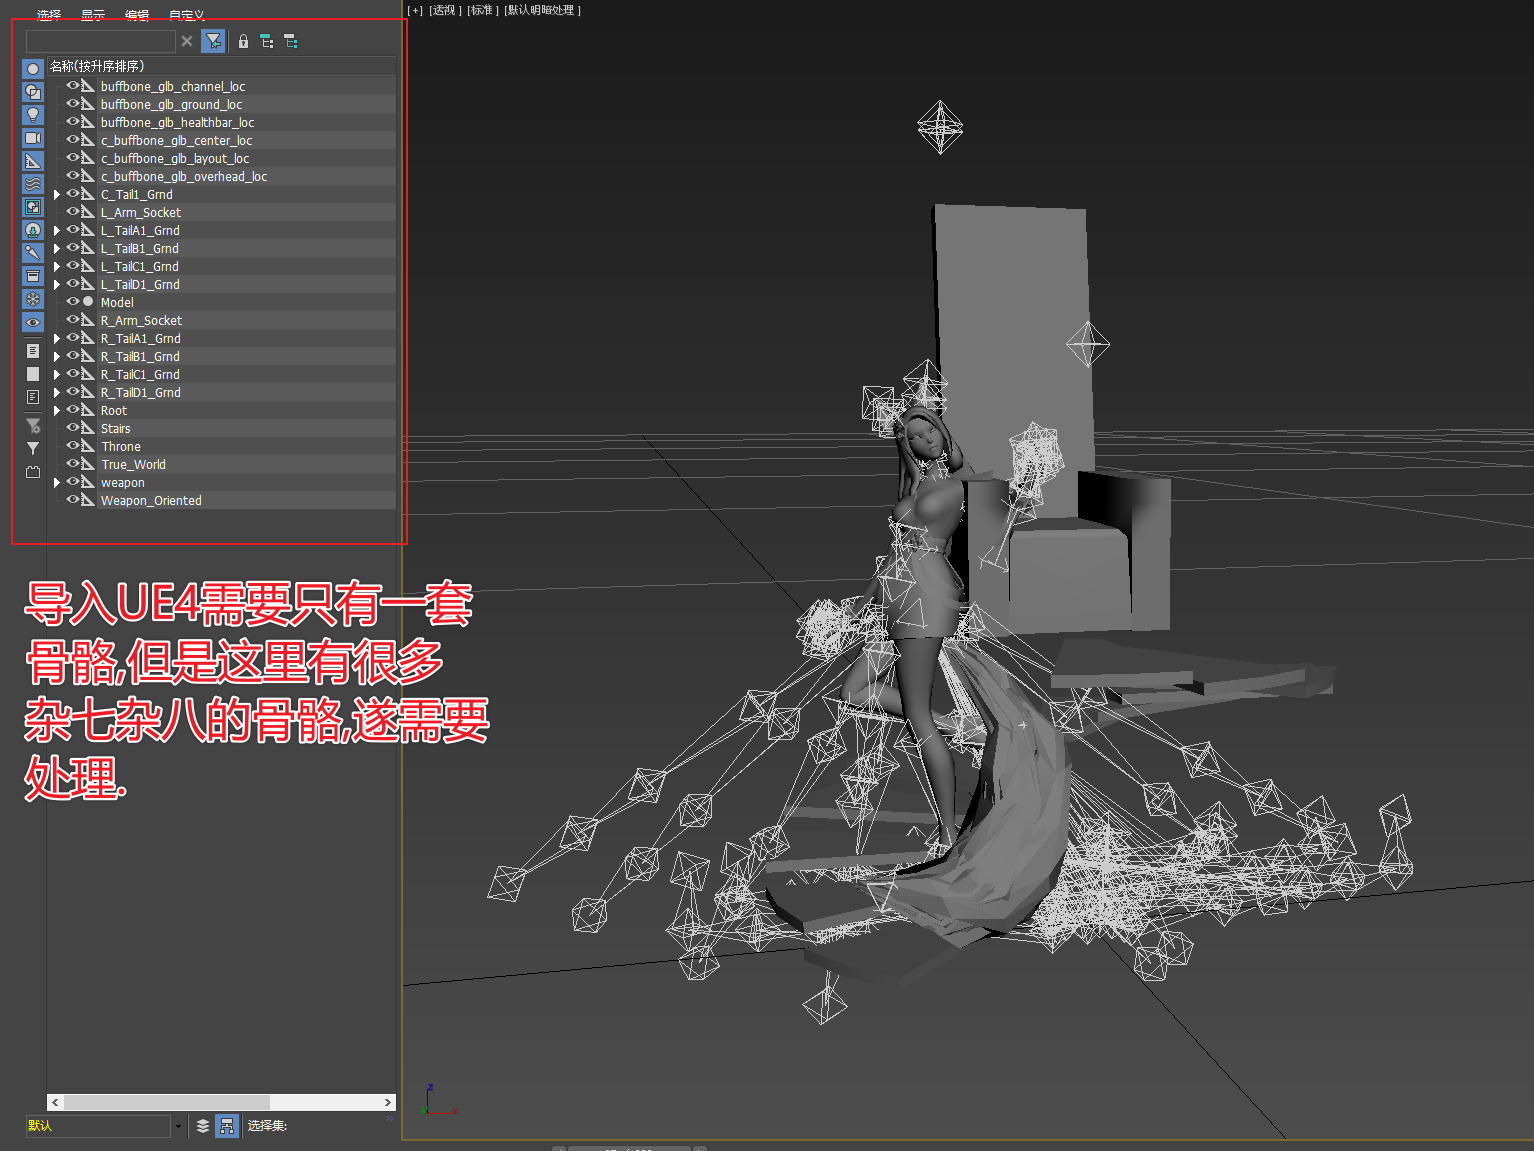Click the lock cell editing padlock icon
Screen dimensions: 1534x1151
pyautogui.click(x=243, y=41)
